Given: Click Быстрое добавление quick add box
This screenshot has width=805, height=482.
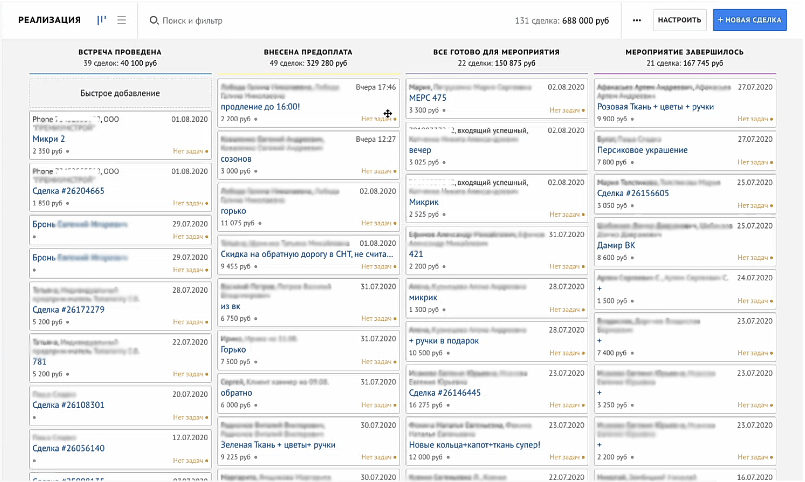Looking at the screenshot, I should pyautogui.click(x=120, y=93).
